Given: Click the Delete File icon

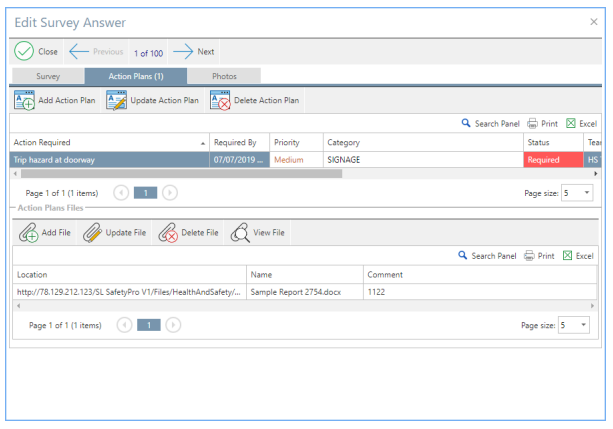Looking at the screenshot, I should tap(168, 233).
